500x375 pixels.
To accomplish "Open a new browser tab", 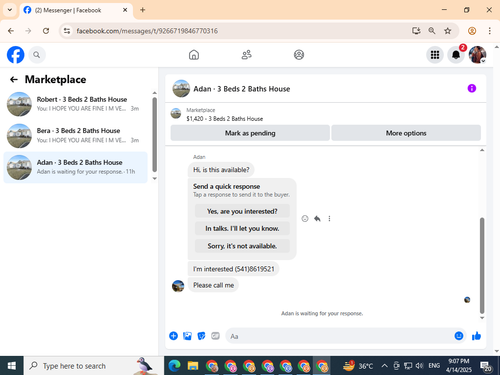I will point(143,10).
